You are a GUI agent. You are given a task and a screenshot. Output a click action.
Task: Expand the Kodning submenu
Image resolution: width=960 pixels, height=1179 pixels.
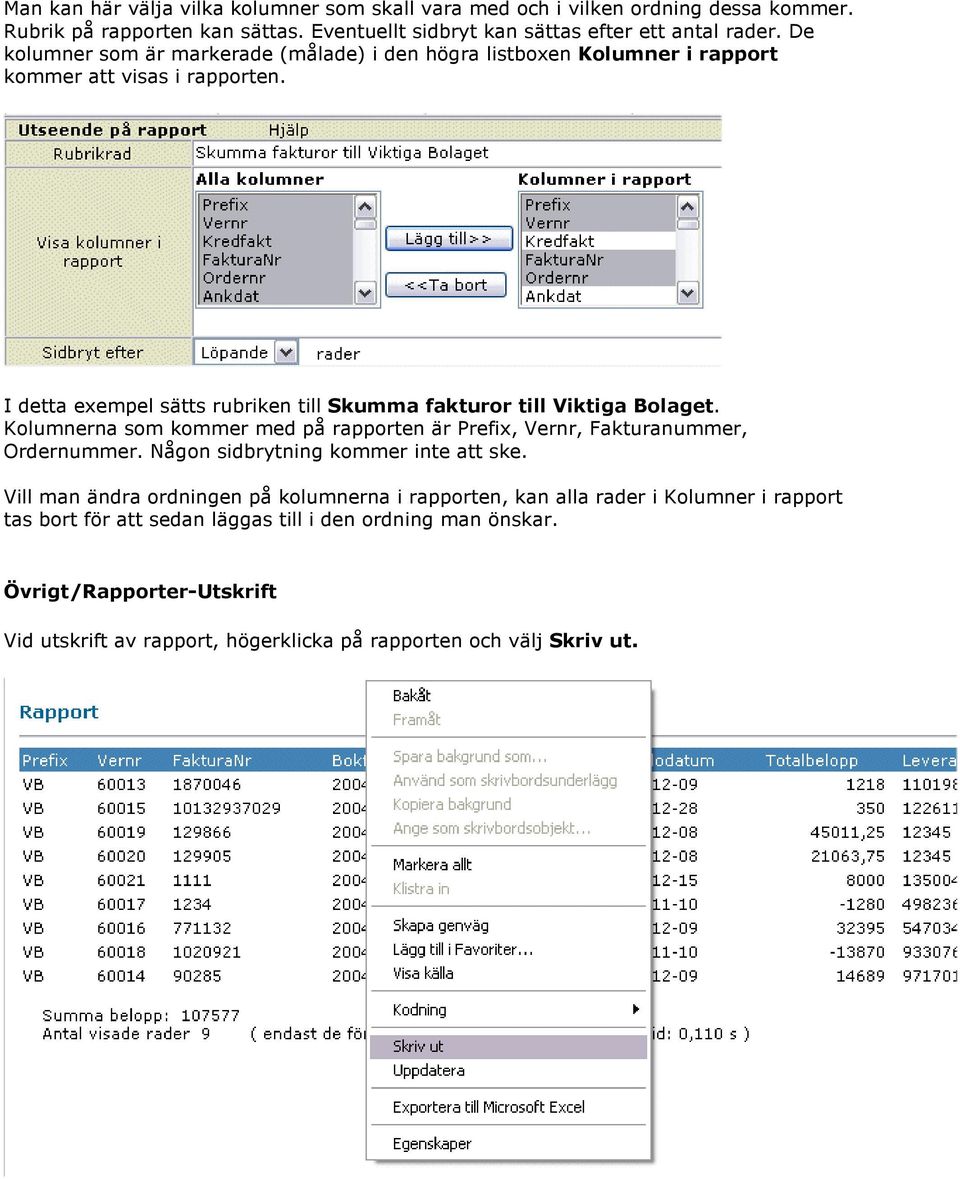coord(508,1010)
